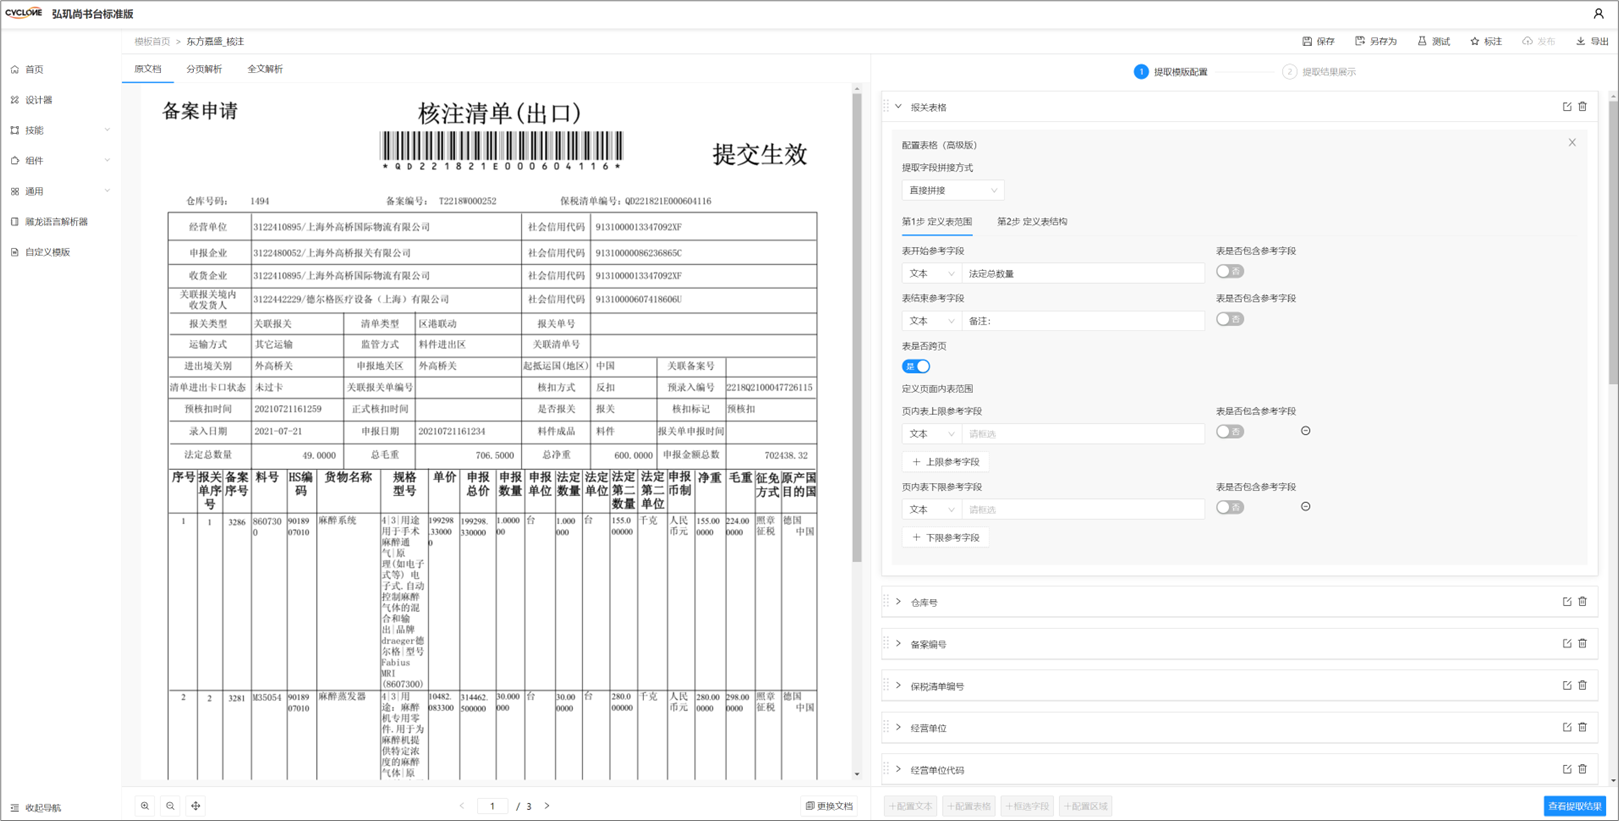
Task: Toggle the 表是否跨页 switch
Action: pyautogui.click(x=916, y=366)
